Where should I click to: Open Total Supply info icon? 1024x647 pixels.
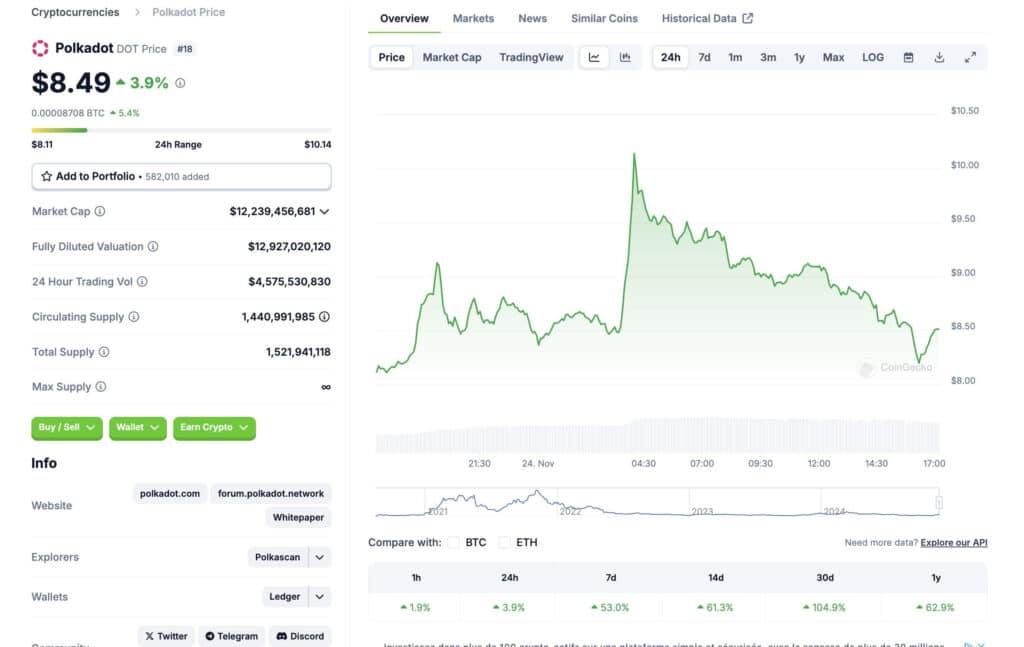[104, 352]
